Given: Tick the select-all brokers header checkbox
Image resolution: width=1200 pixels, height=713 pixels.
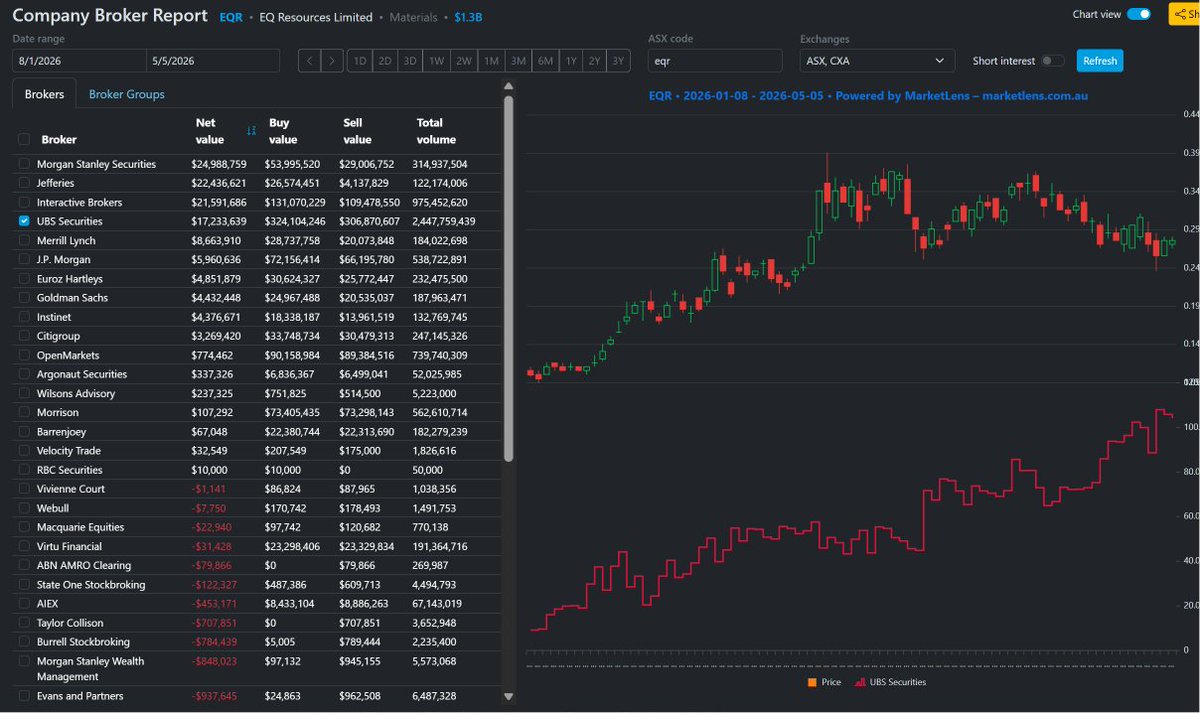Looking at the screenshot, I should pyautogui.click(x=24, y=139).
